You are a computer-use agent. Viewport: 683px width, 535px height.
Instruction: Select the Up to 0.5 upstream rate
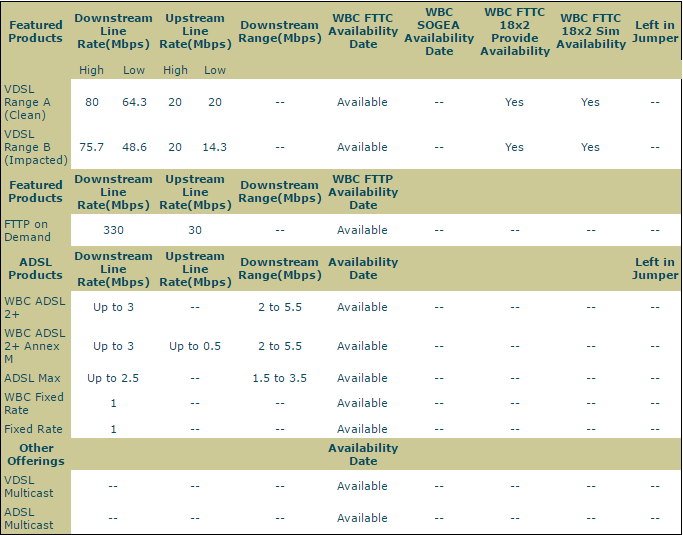point(195,346)
